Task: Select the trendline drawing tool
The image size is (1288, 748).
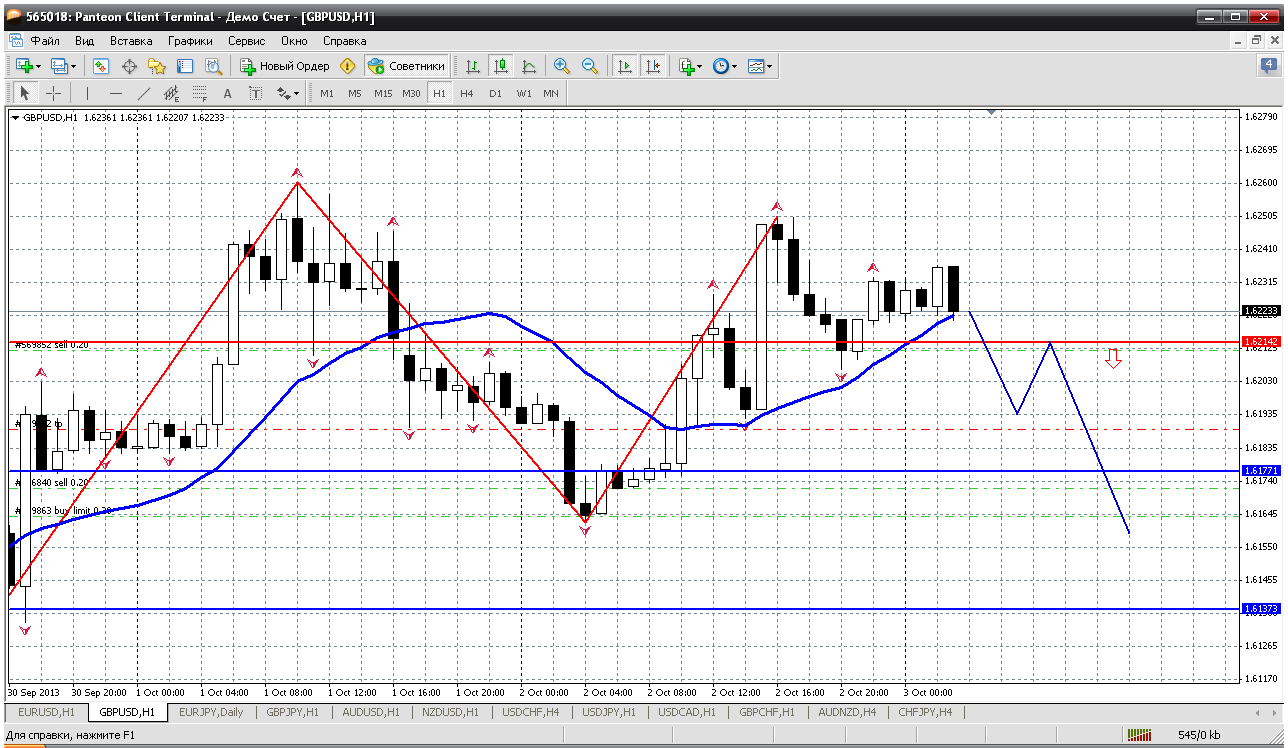Action: tap(143, 93)
